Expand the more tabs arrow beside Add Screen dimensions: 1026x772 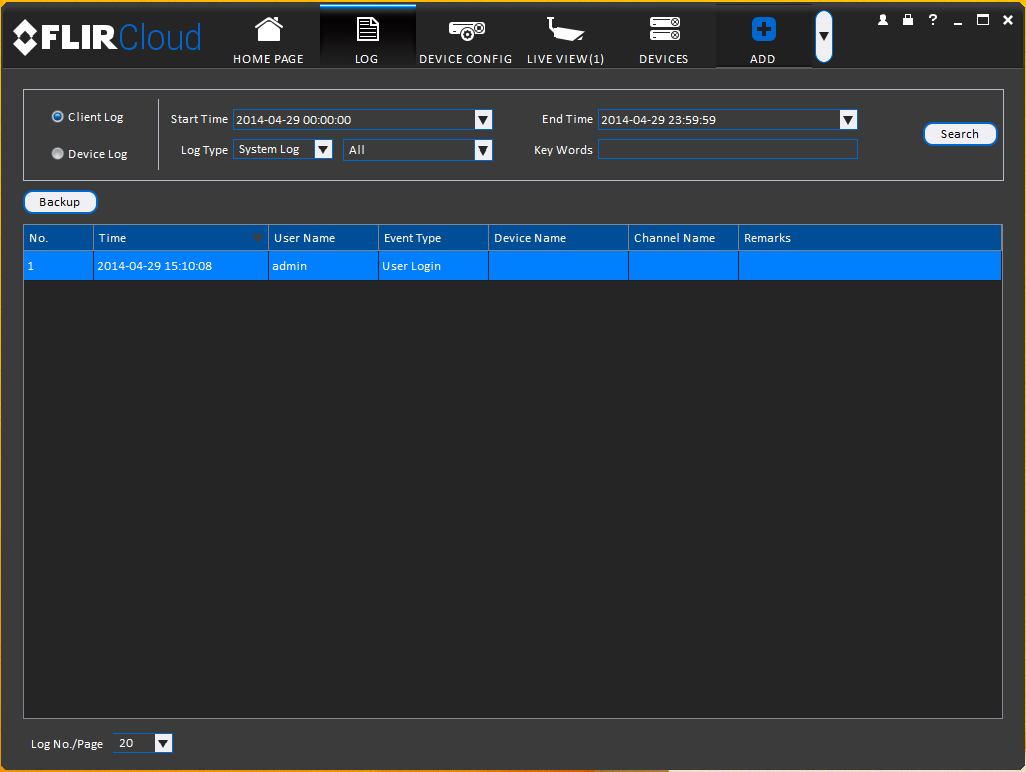pyautogui.click(x=824, y=36)
